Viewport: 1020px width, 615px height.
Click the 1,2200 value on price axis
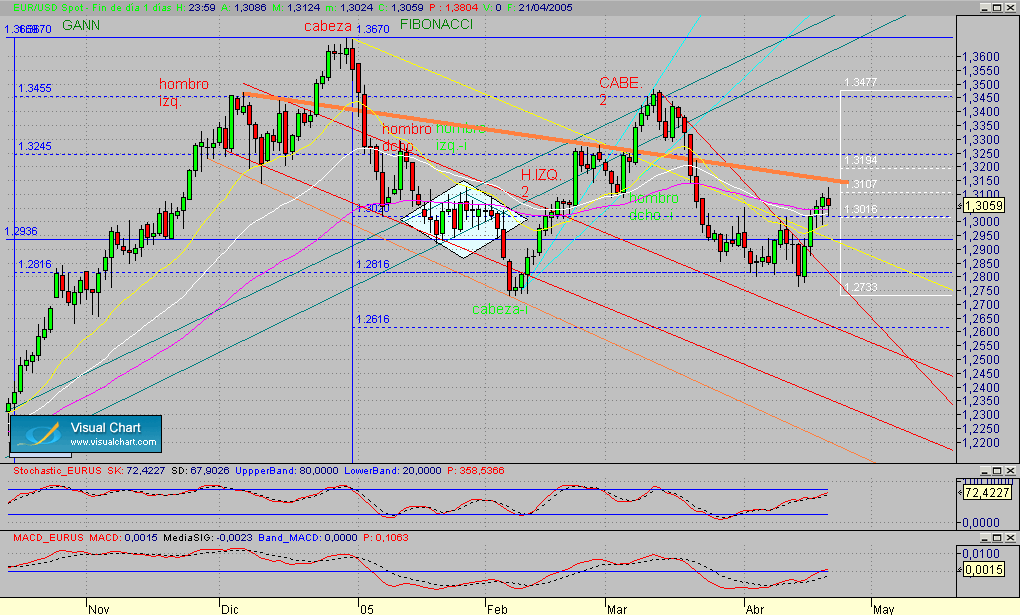(x=982, y=443)
